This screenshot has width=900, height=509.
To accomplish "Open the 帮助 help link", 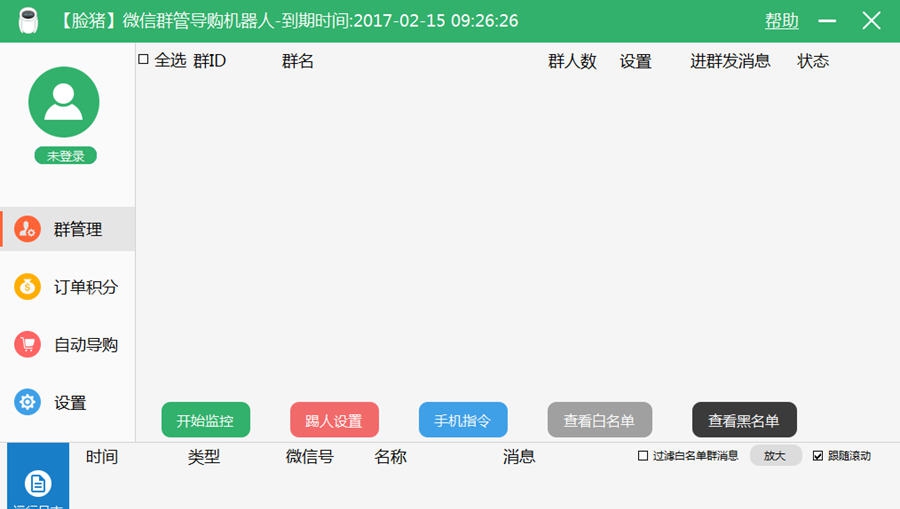I will tap(782, 21).
